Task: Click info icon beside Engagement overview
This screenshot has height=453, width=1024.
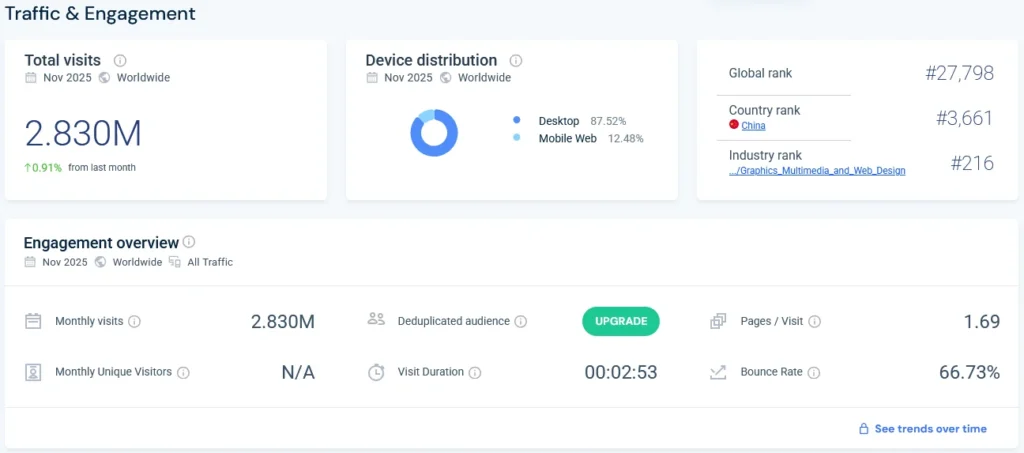Action: pyautogui.click(x=189, y=242)
